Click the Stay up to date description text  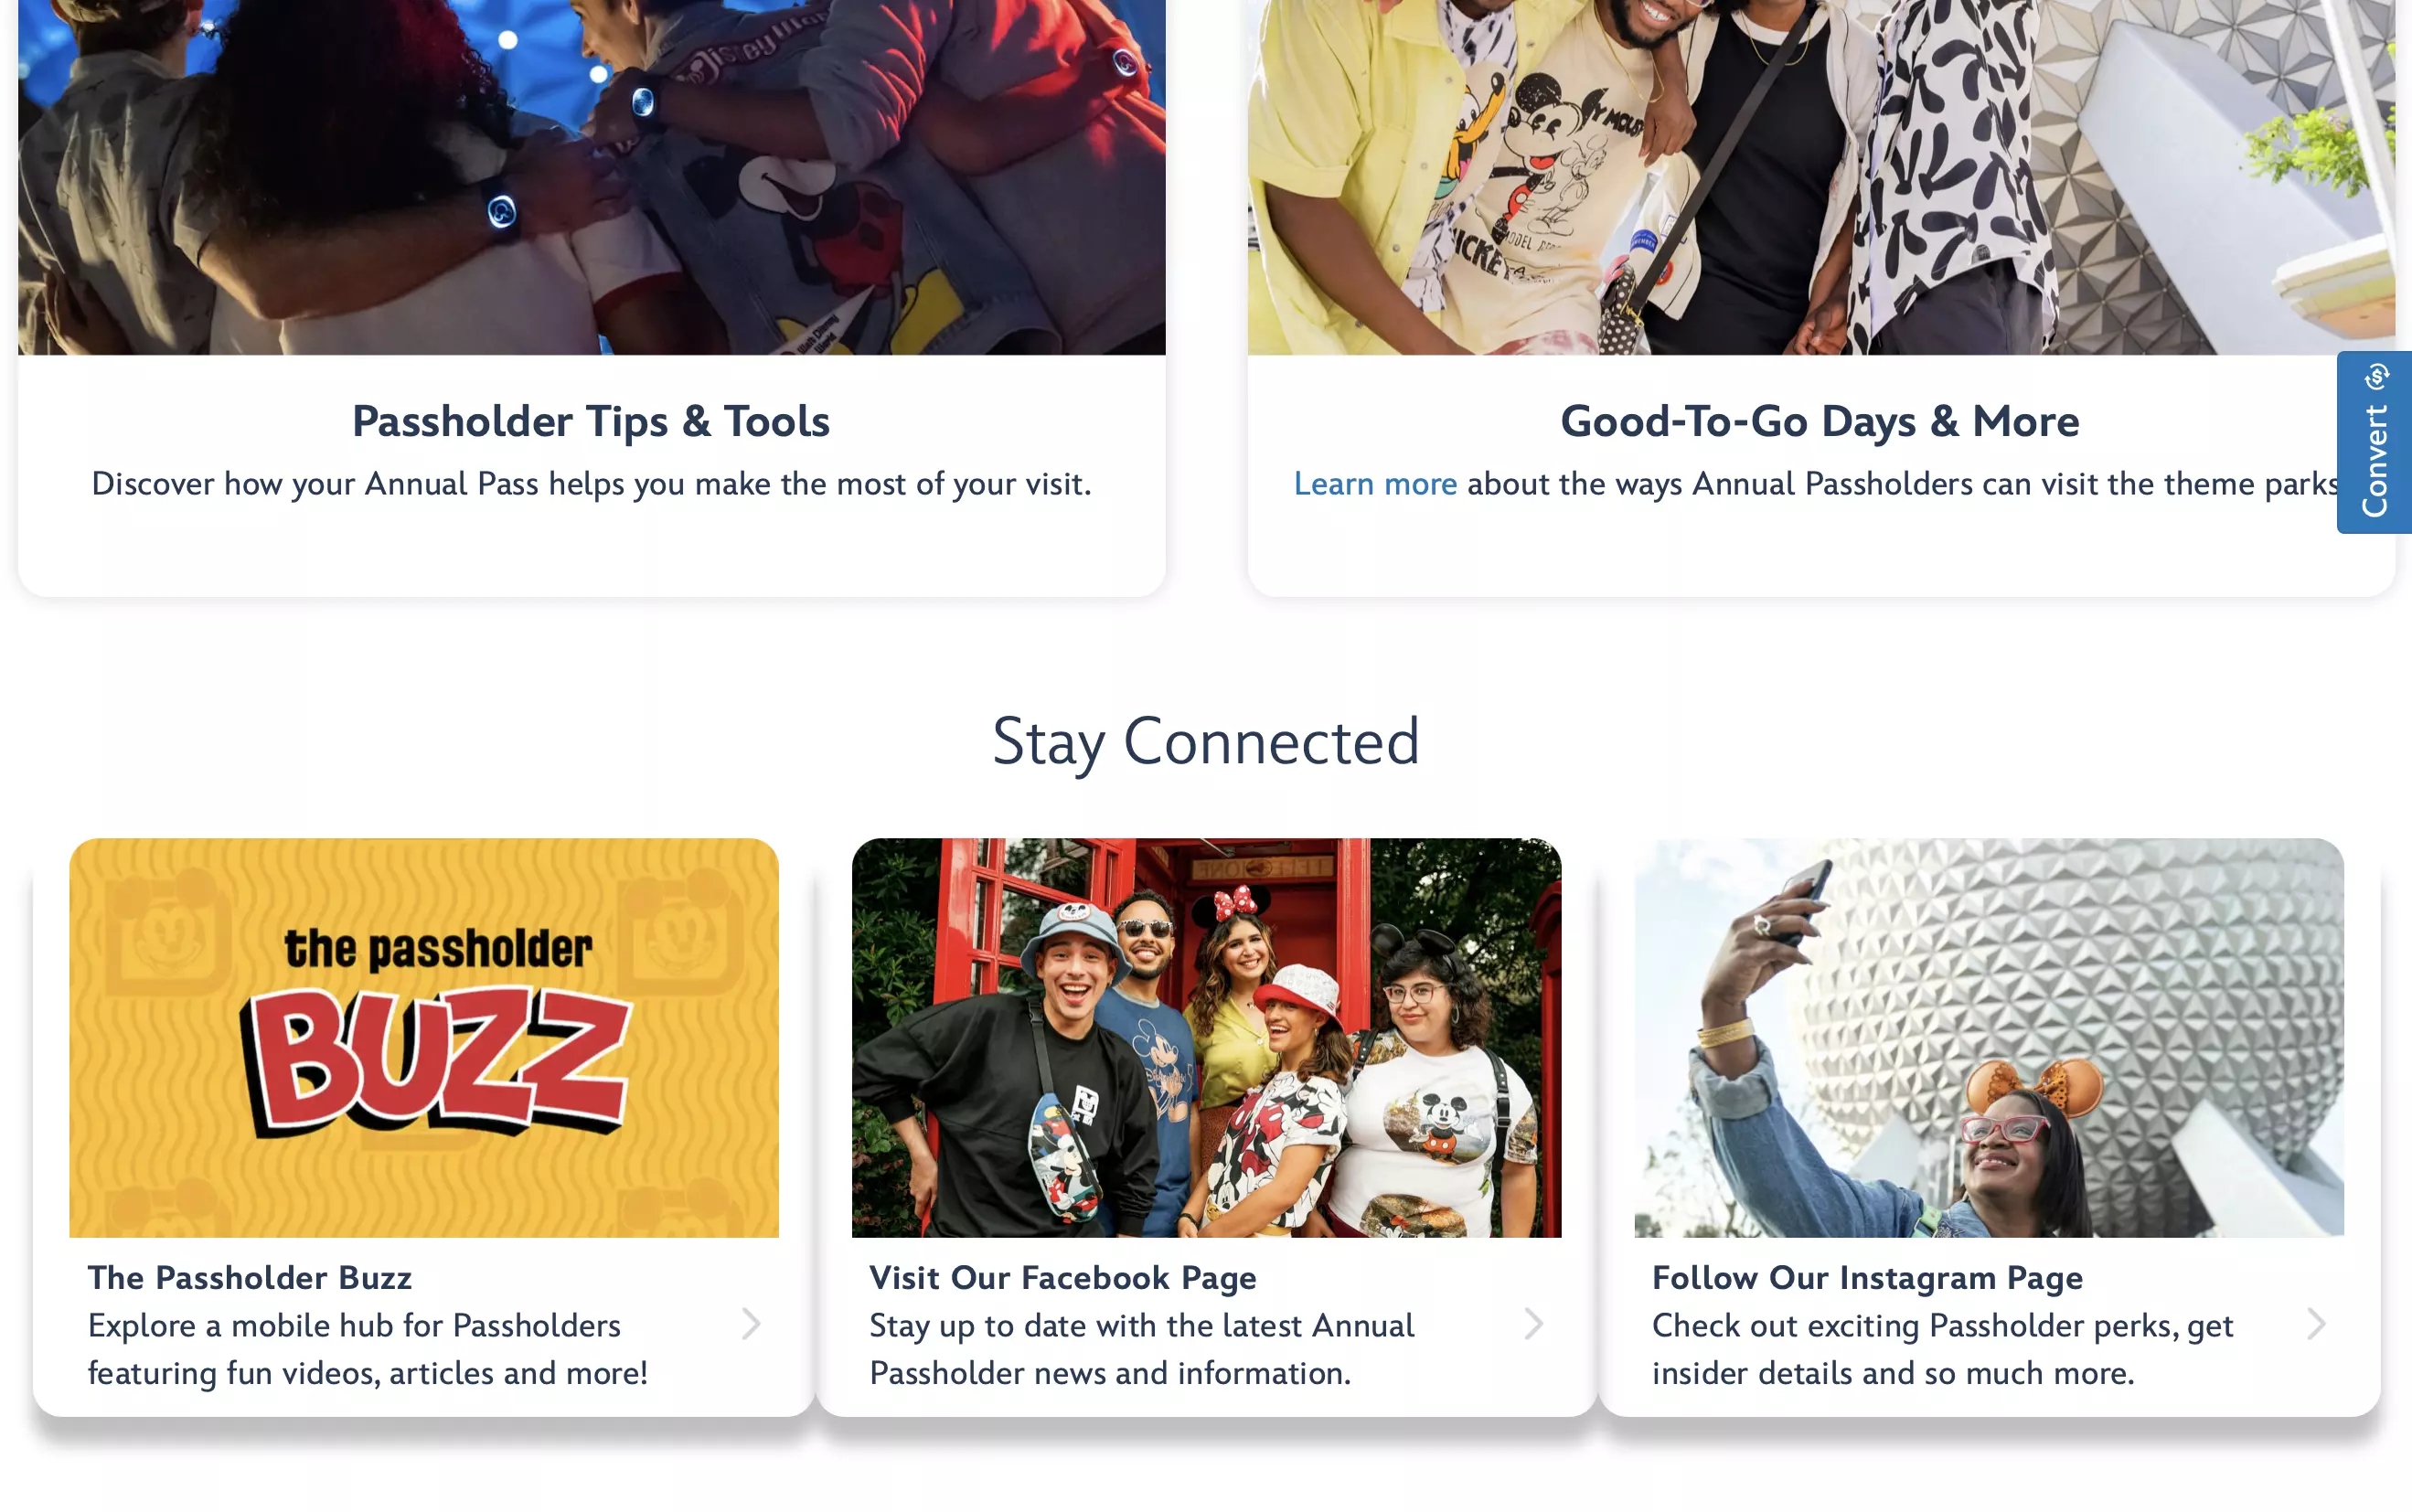(1142, 1349)
